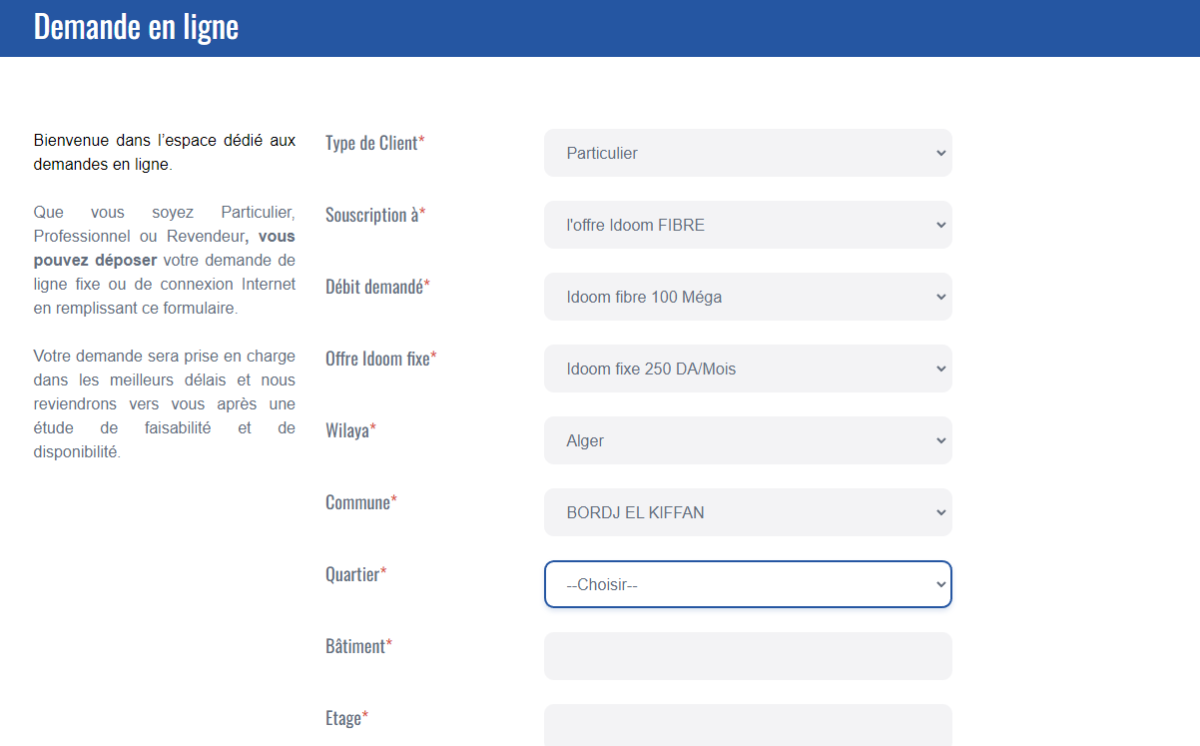Click the Wilaya field label

350,430
